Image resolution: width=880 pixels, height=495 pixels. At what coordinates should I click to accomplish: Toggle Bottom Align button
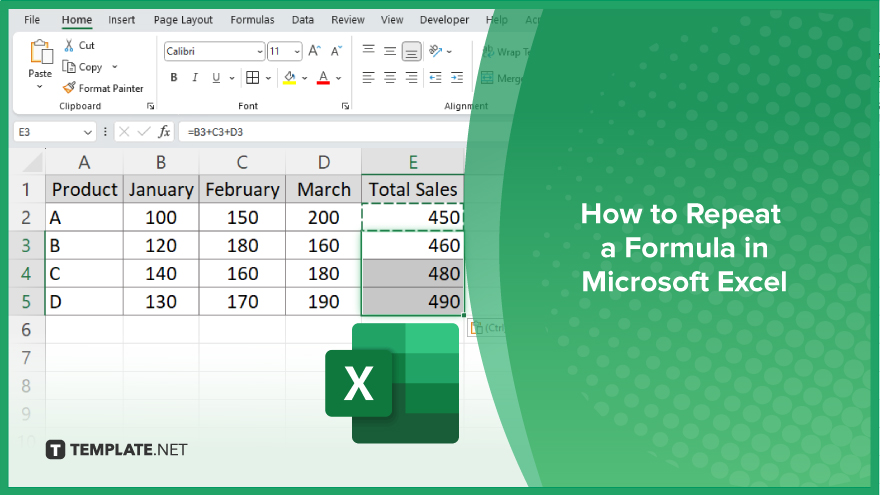pos(411,52)
